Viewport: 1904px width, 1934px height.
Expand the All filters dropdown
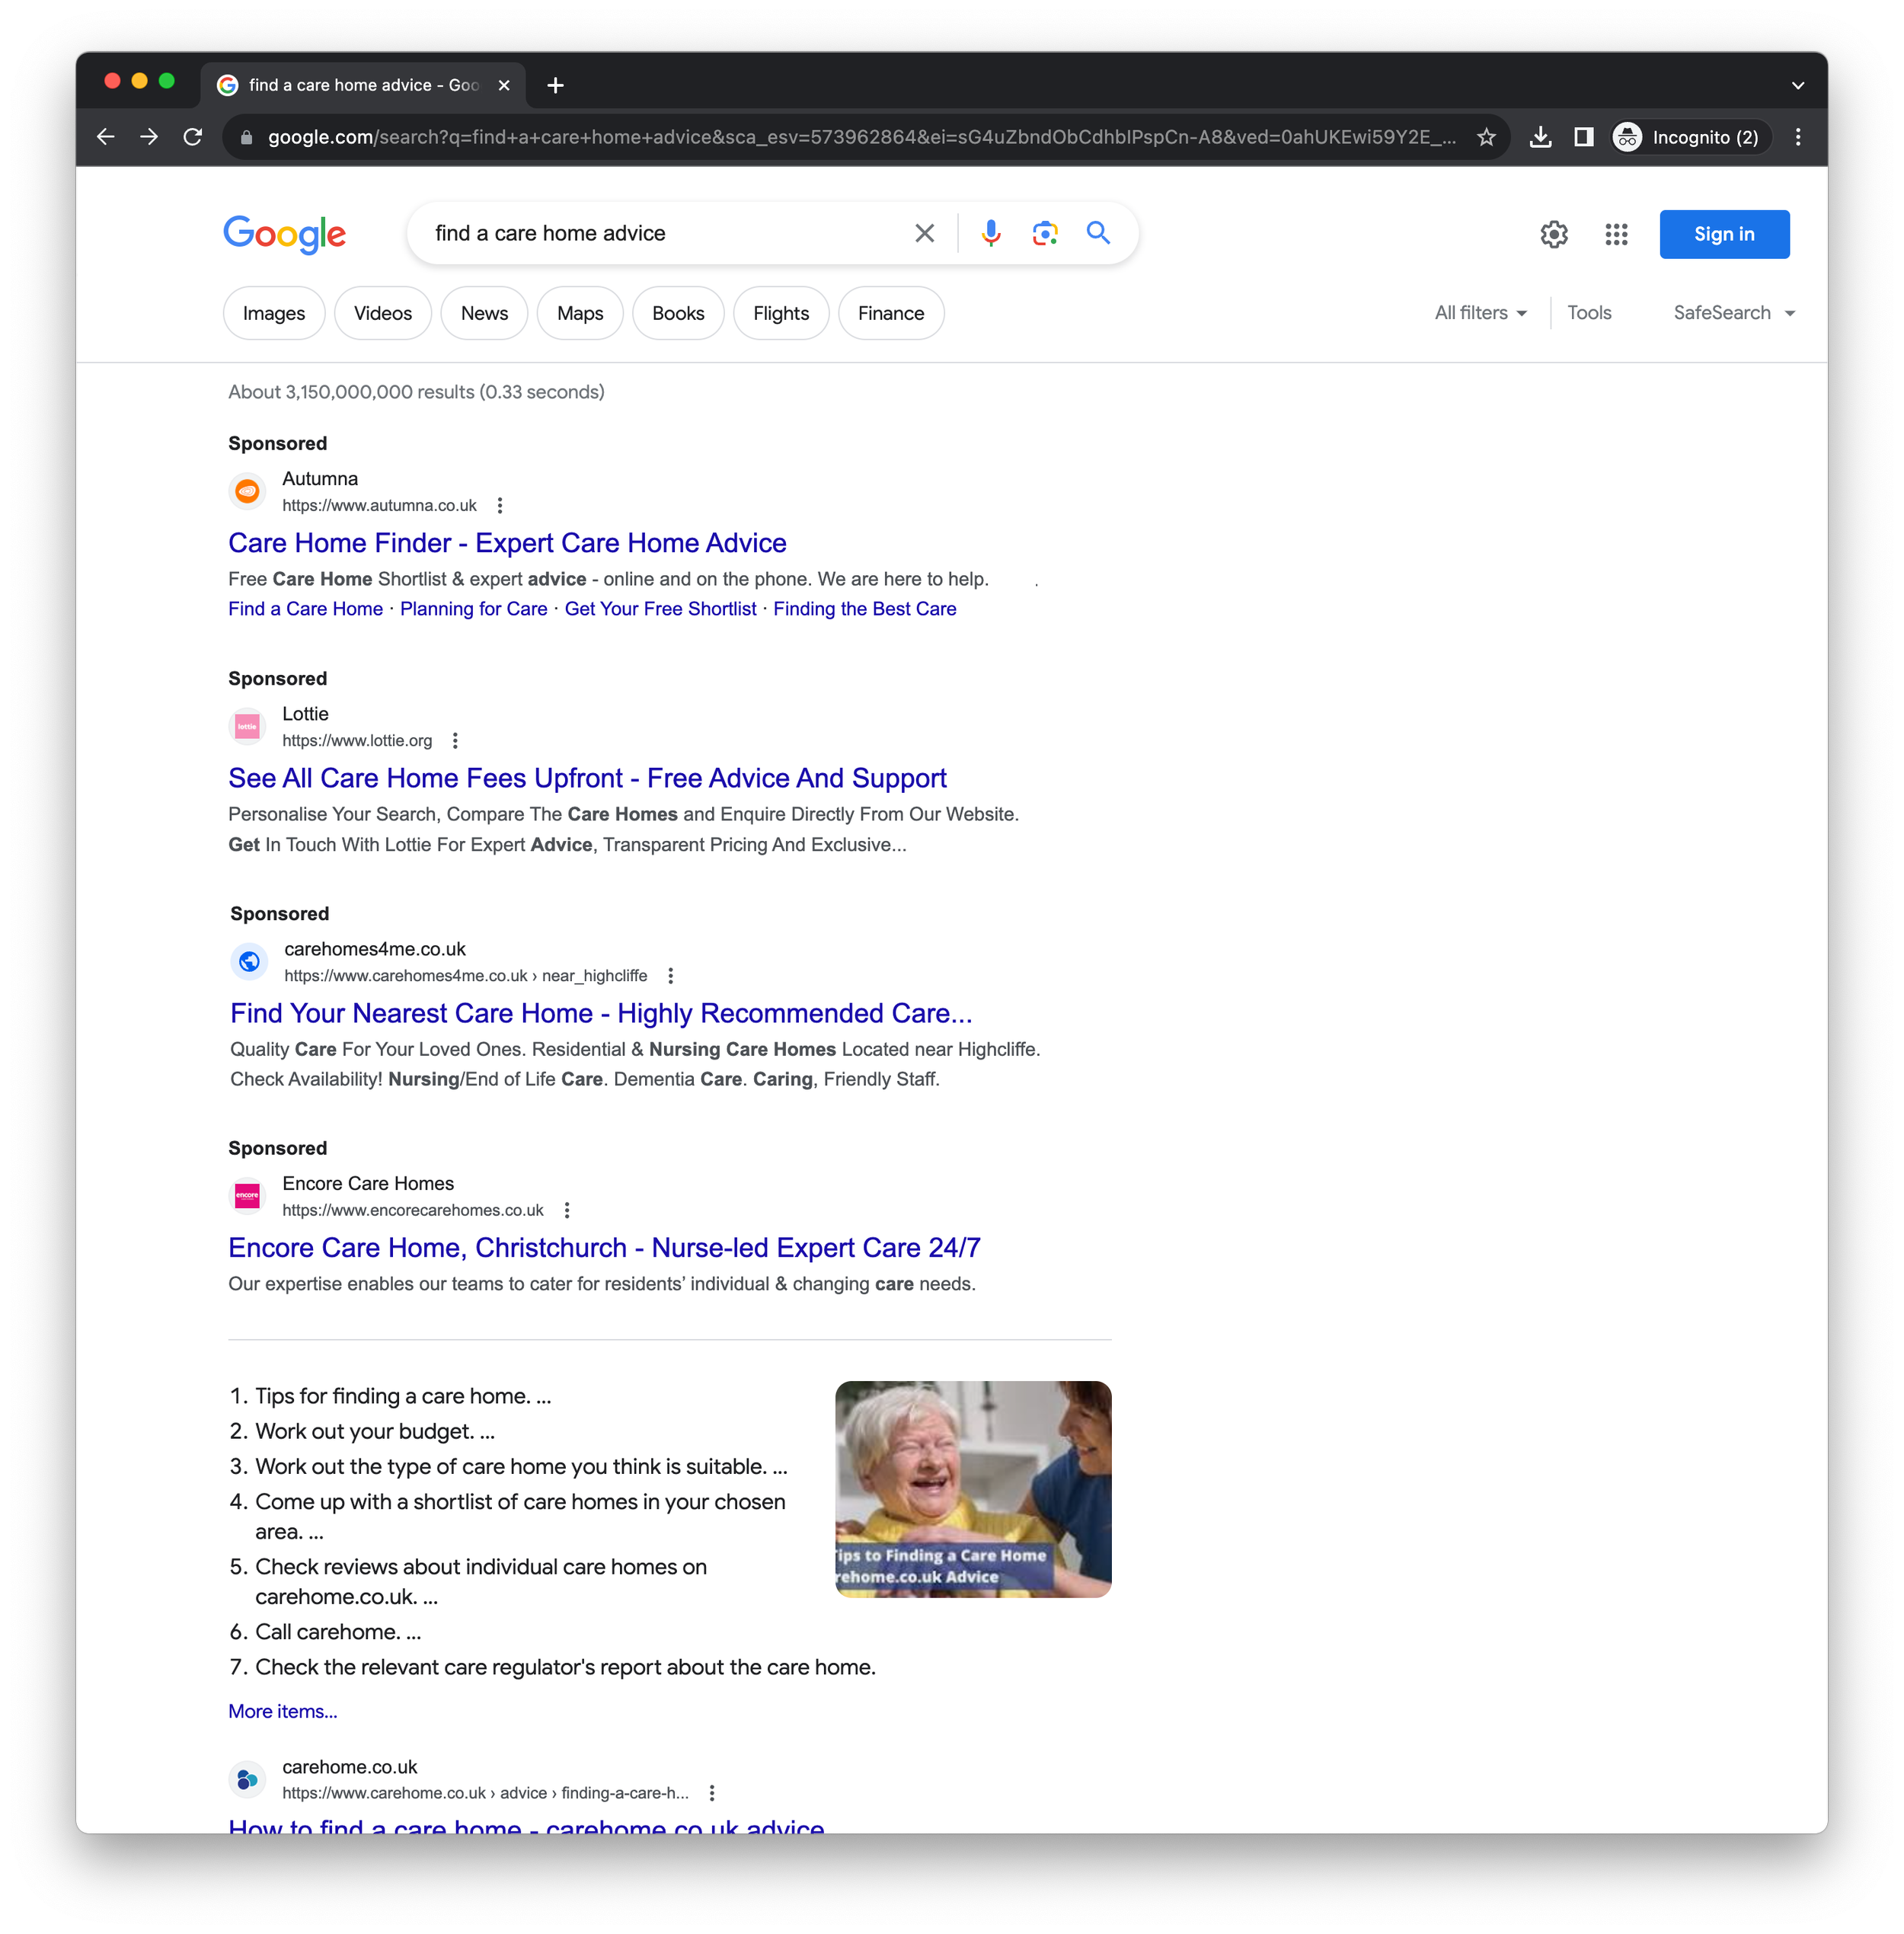click(x=1480, y=313)
